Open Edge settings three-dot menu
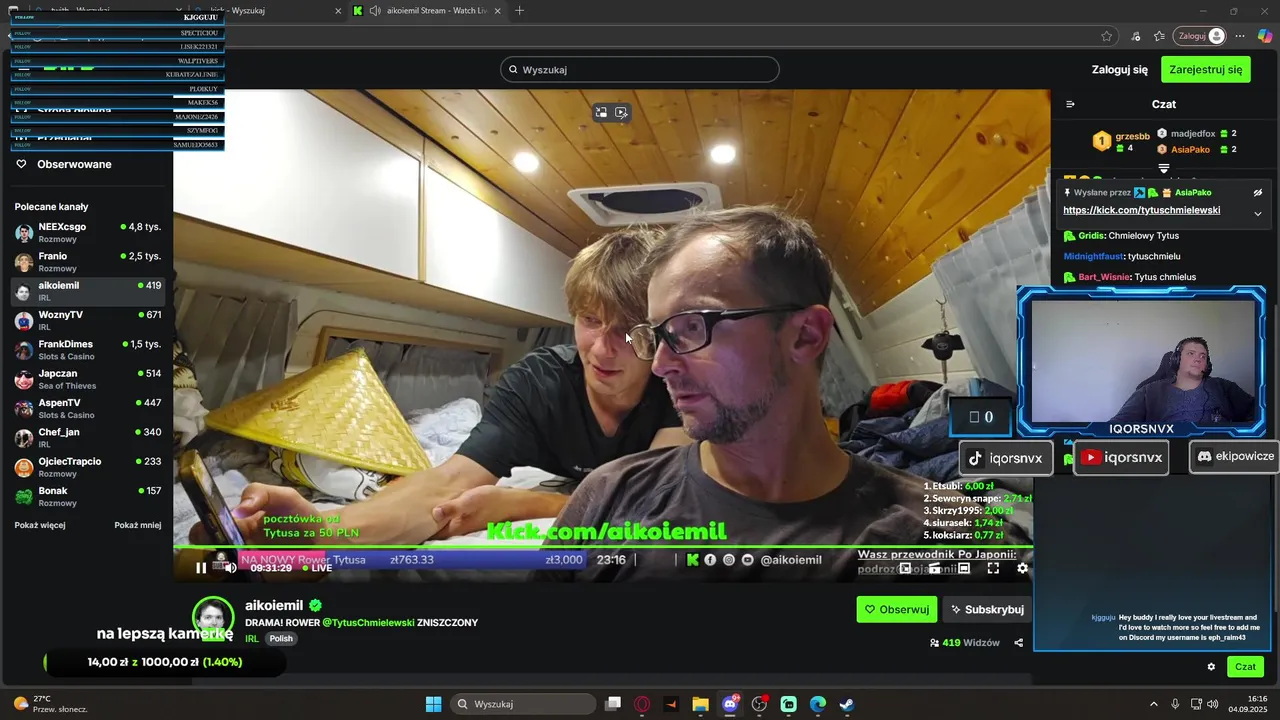The width and height of the screenshot is (1280, 720). [x=1240, y=36]
